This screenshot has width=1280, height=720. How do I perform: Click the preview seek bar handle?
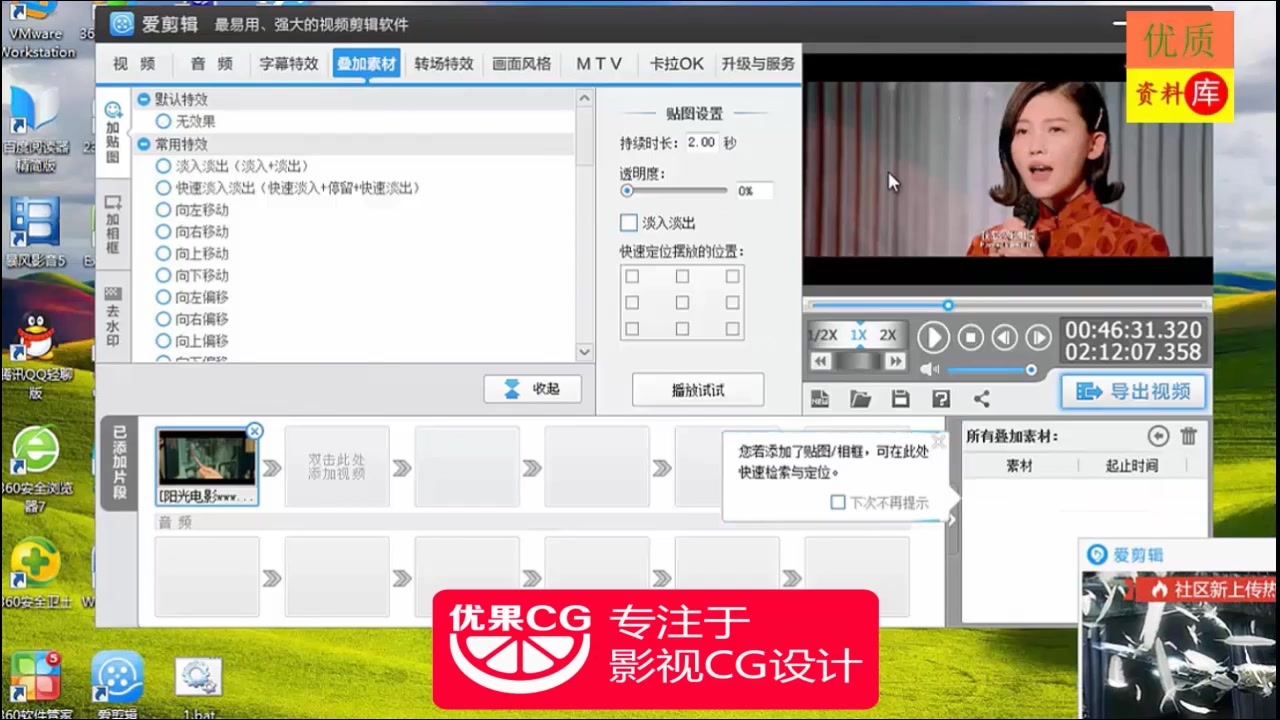[x=947, y=305]
